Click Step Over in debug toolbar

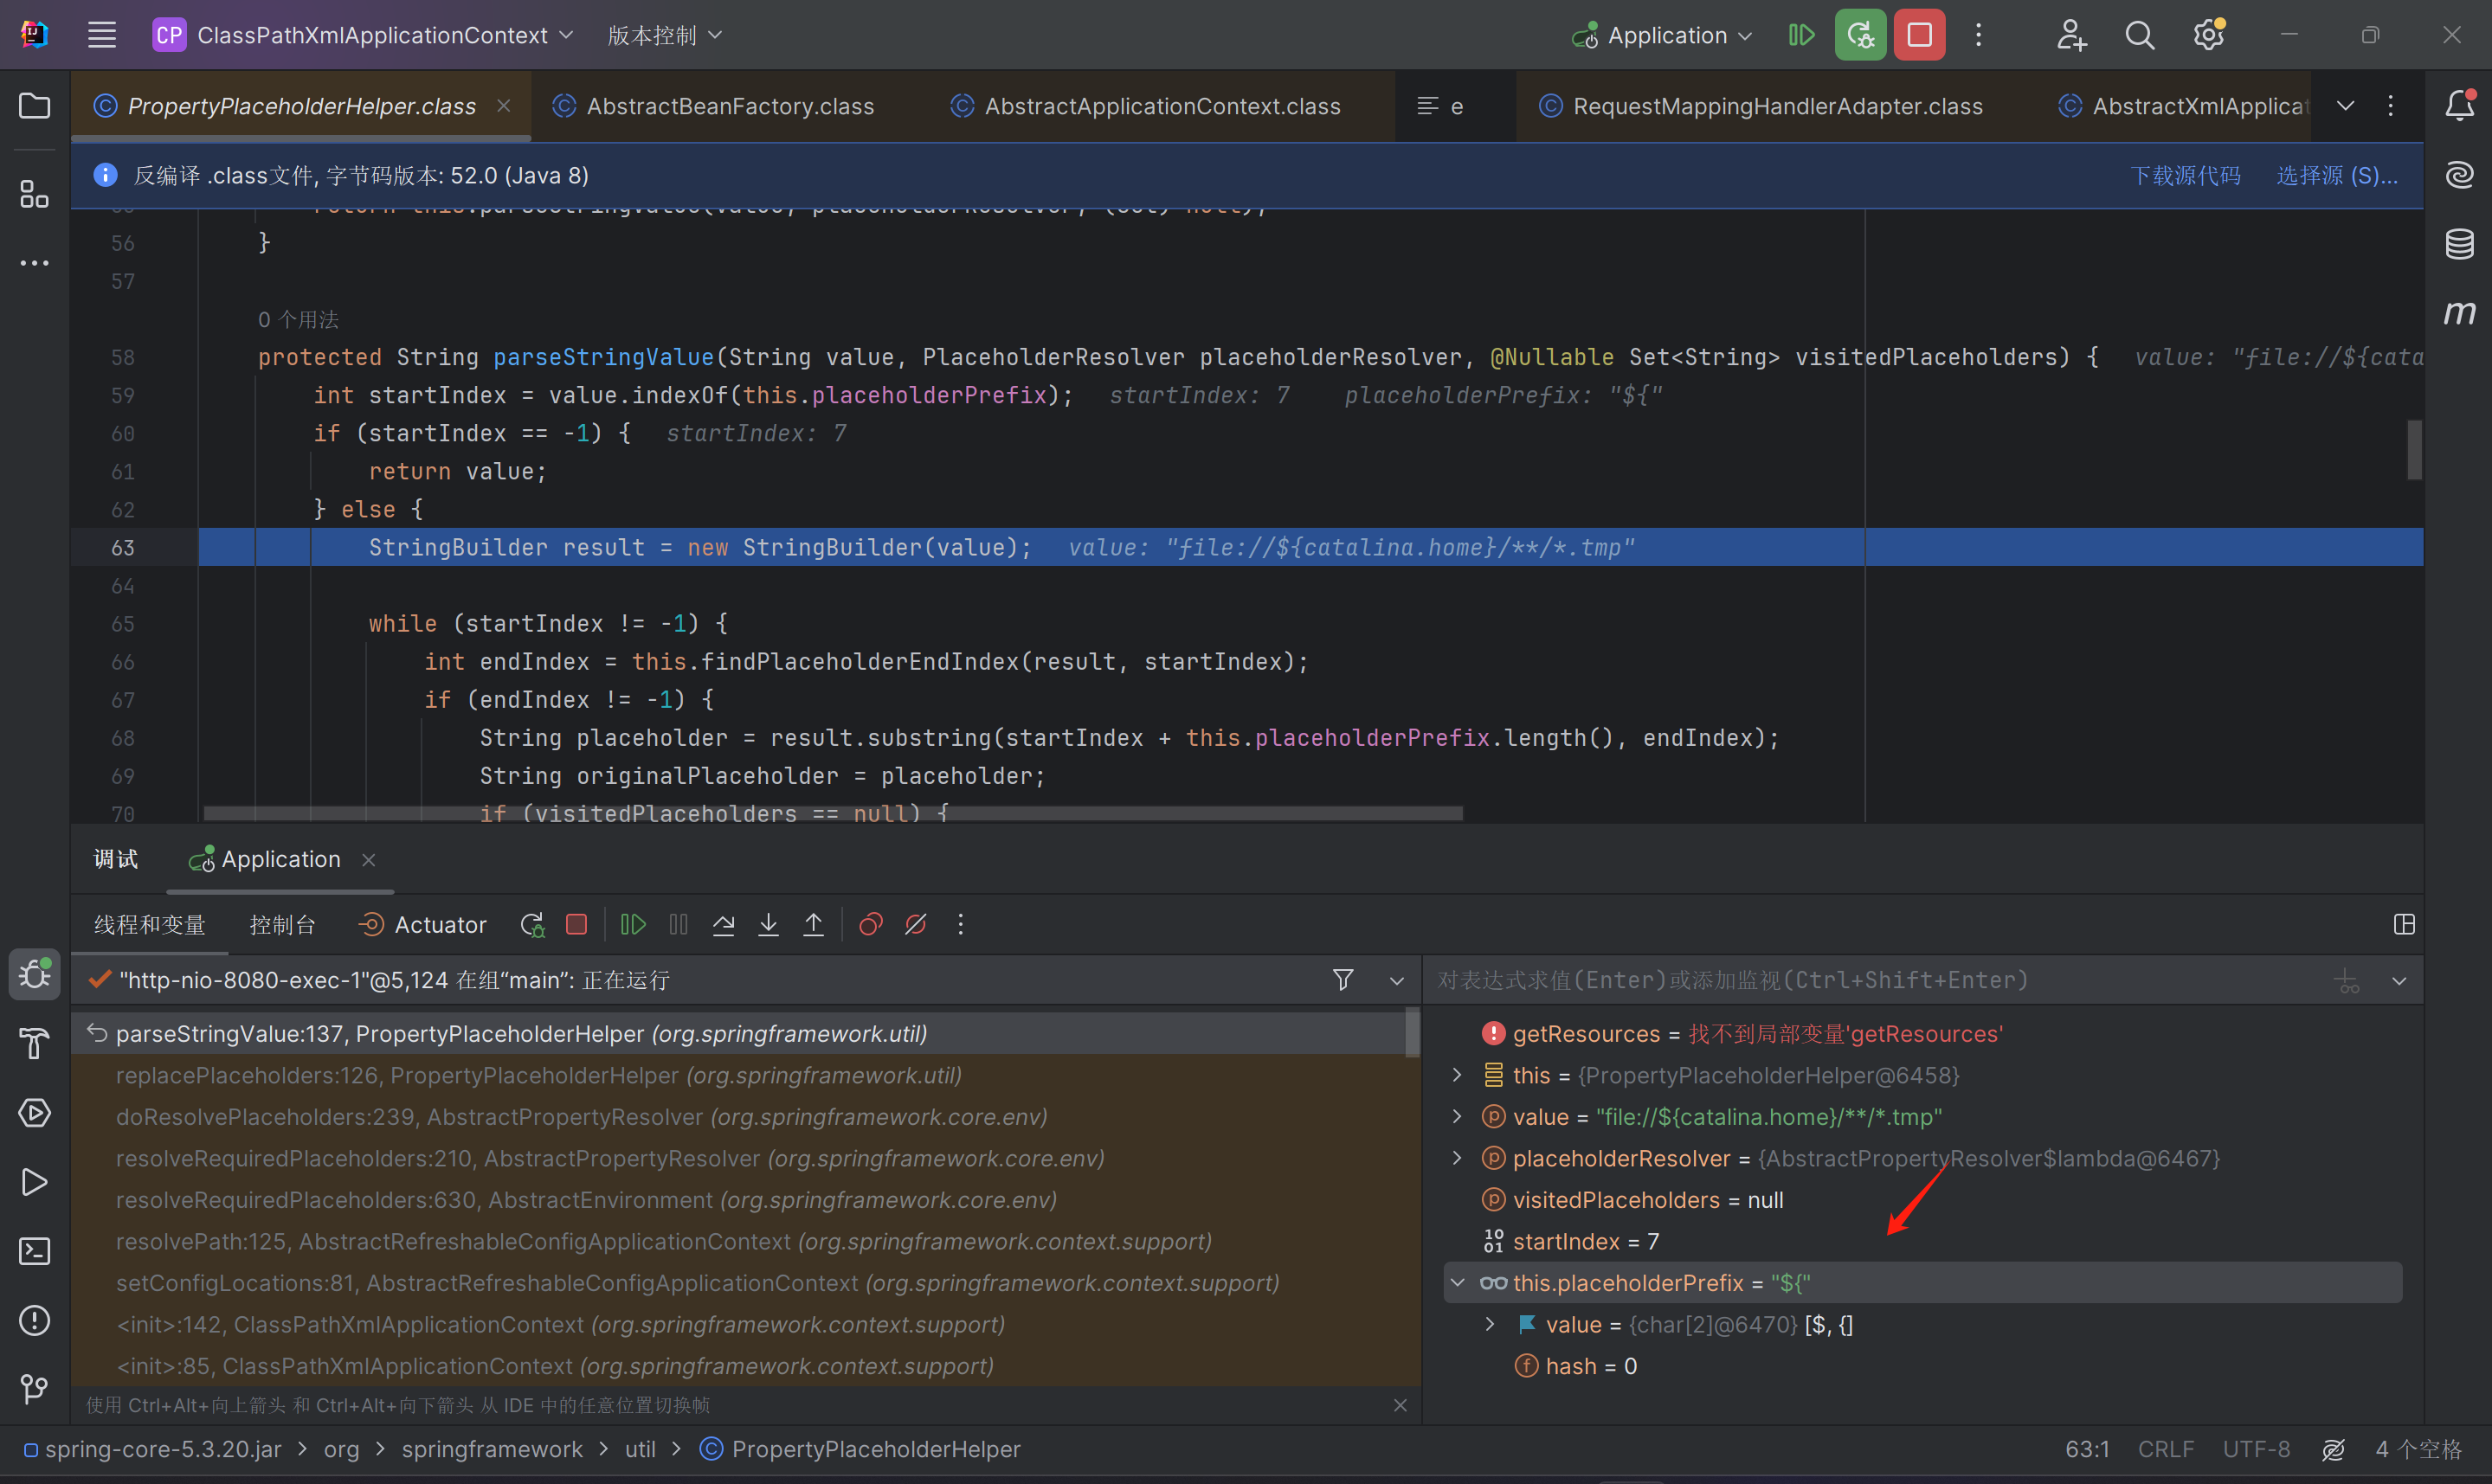723,925
